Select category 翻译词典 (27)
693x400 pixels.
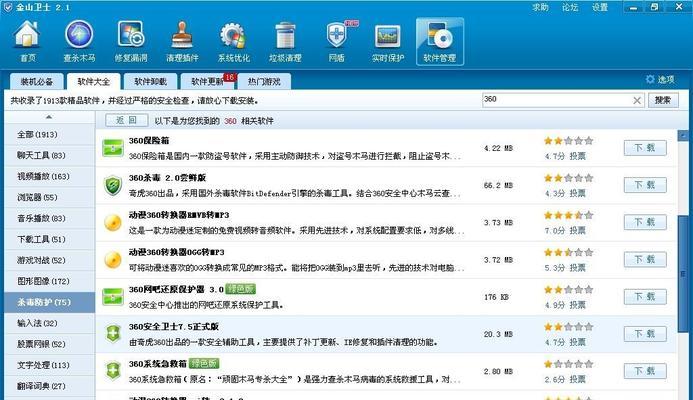tap(50, 386)
